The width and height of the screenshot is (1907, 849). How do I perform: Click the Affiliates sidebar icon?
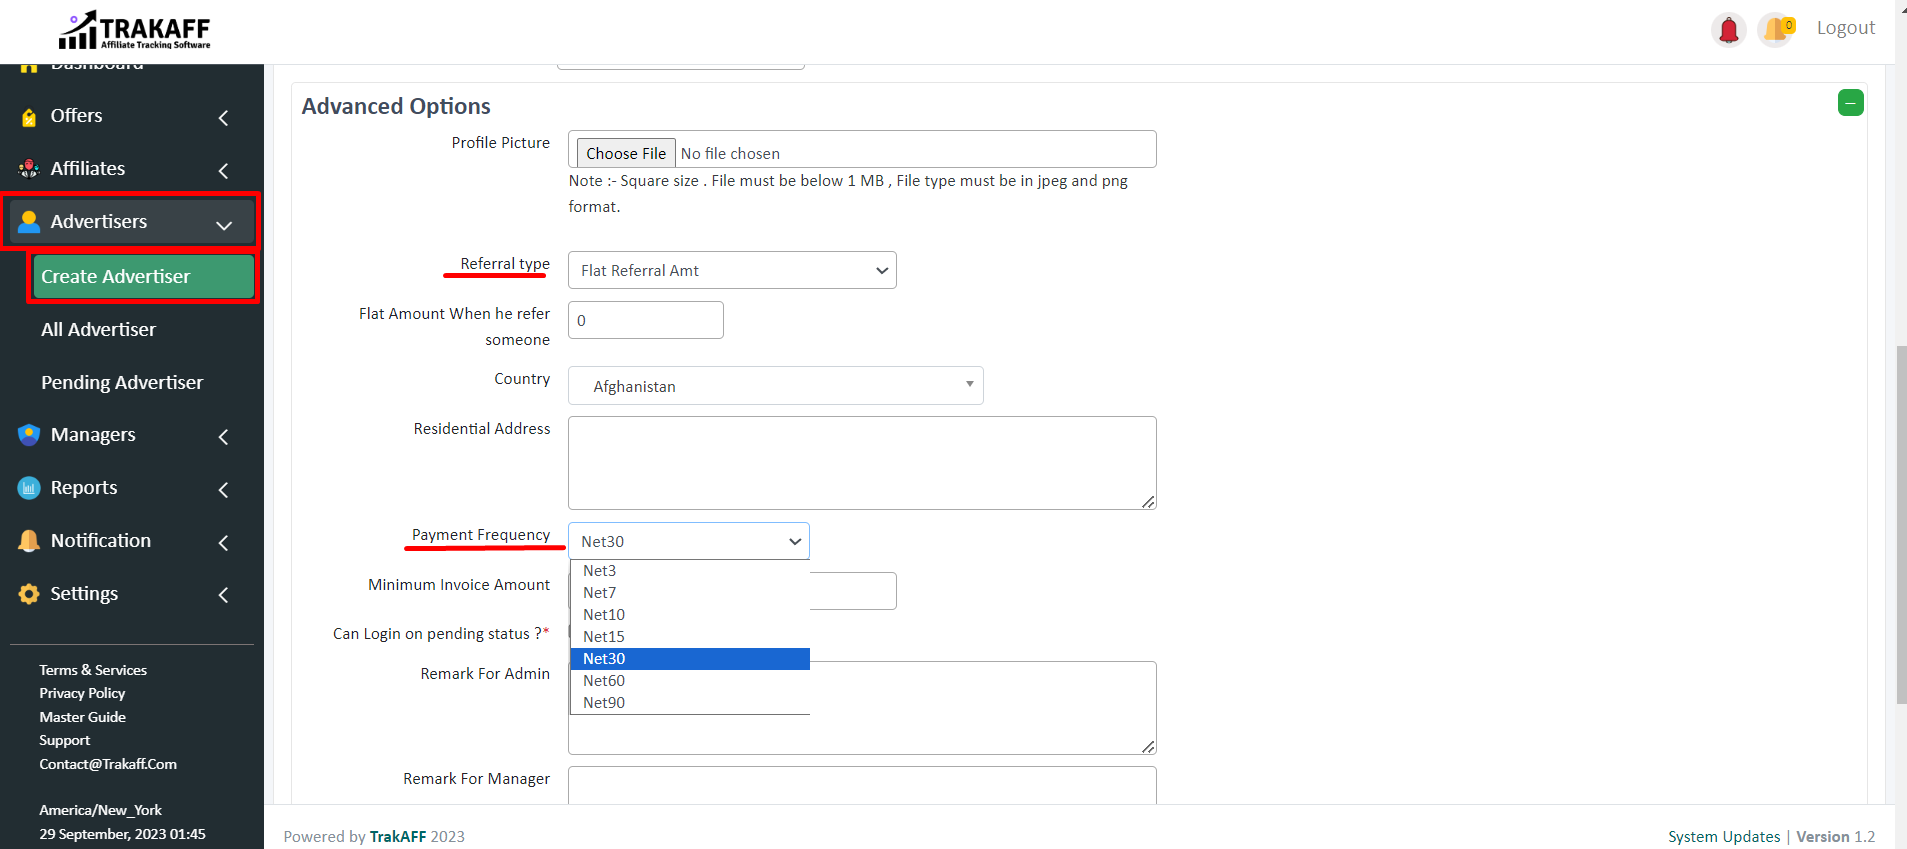click(29, 169)
